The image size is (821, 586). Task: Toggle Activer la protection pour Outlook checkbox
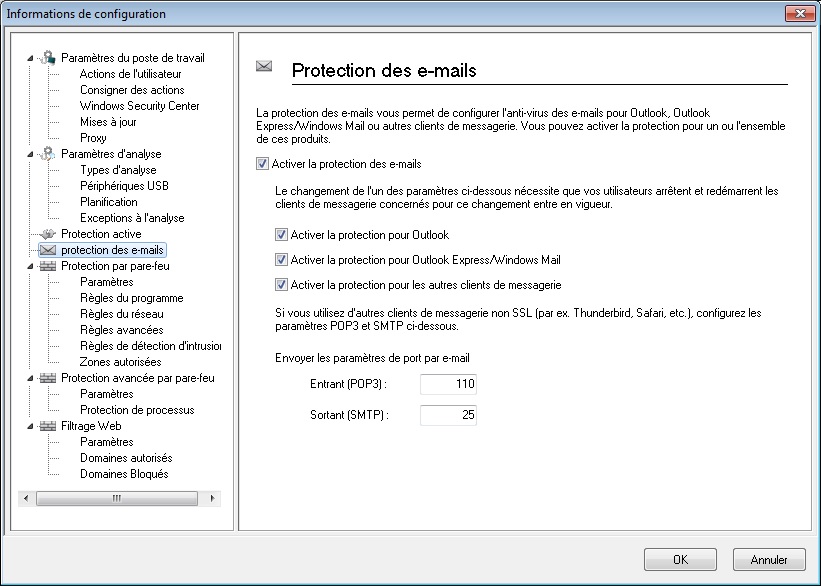pyautogui.click(x=281, y=235)
